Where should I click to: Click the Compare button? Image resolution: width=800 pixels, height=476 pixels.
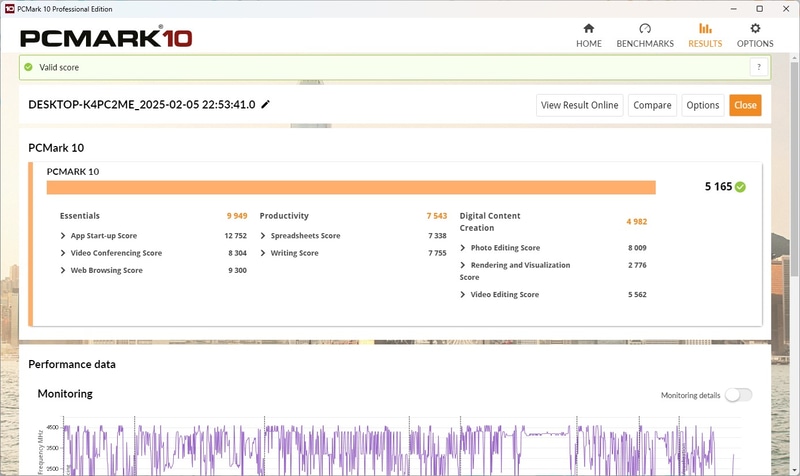(652, 105)
